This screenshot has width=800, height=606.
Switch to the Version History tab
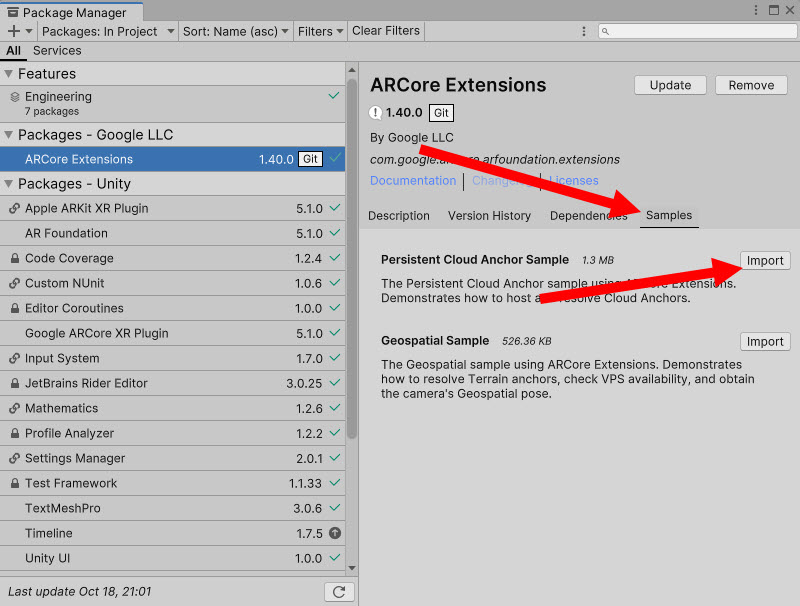coord(489,216)
